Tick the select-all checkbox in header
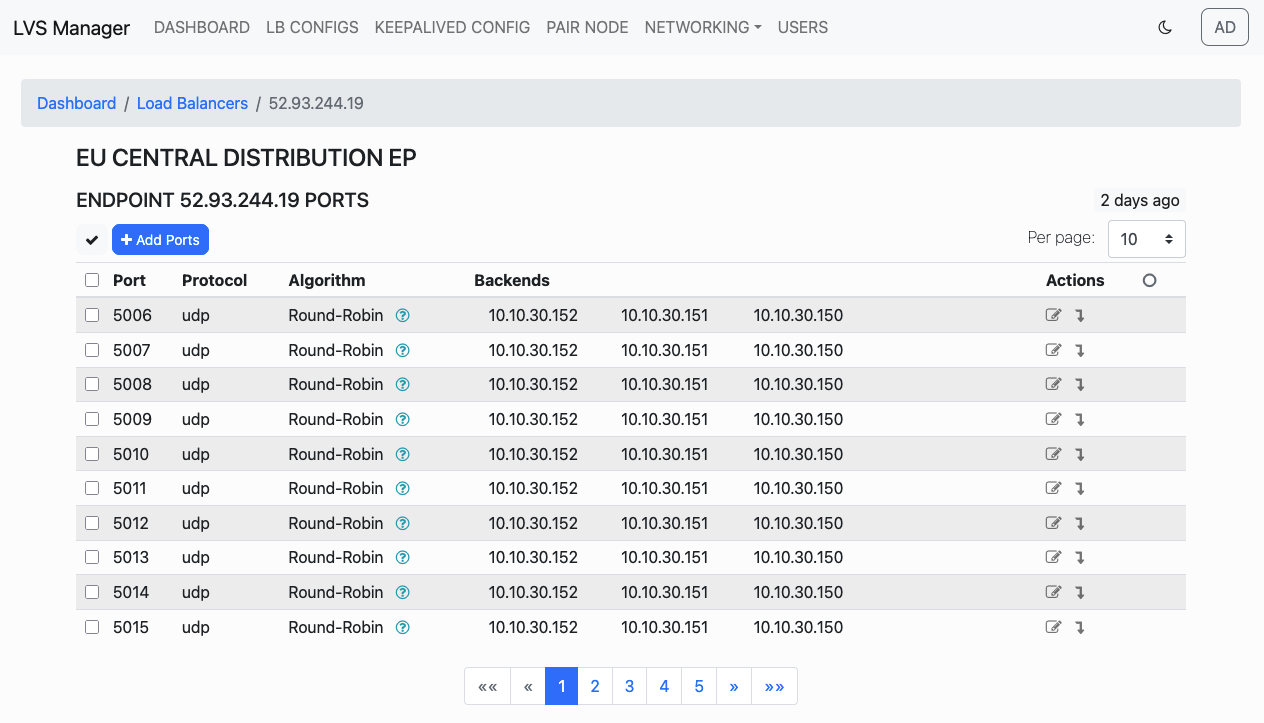The width and height of the screenshot is (1264, 723). click(92, 280)
